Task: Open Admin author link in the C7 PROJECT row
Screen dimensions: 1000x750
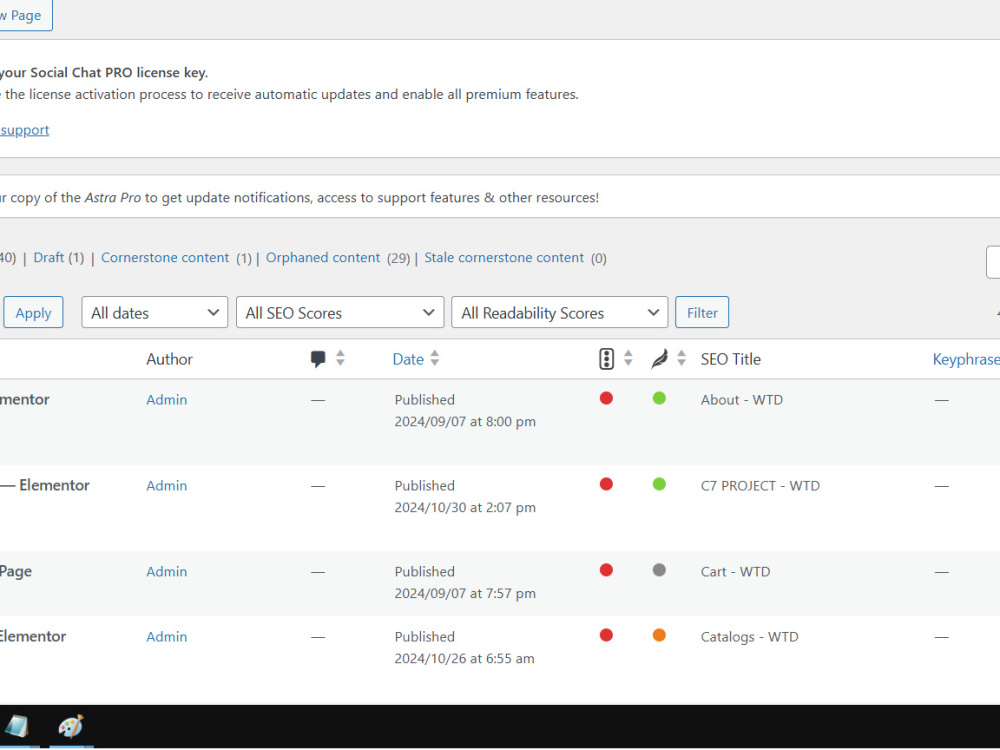Action: click(166, 486)
